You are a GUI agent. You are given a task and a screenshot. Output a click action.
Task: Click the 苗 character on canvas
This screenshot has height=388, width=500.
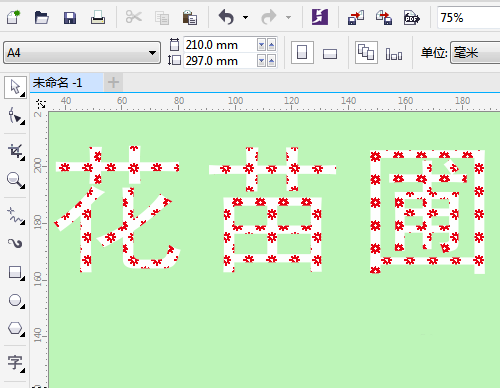[x=272, y=210]
